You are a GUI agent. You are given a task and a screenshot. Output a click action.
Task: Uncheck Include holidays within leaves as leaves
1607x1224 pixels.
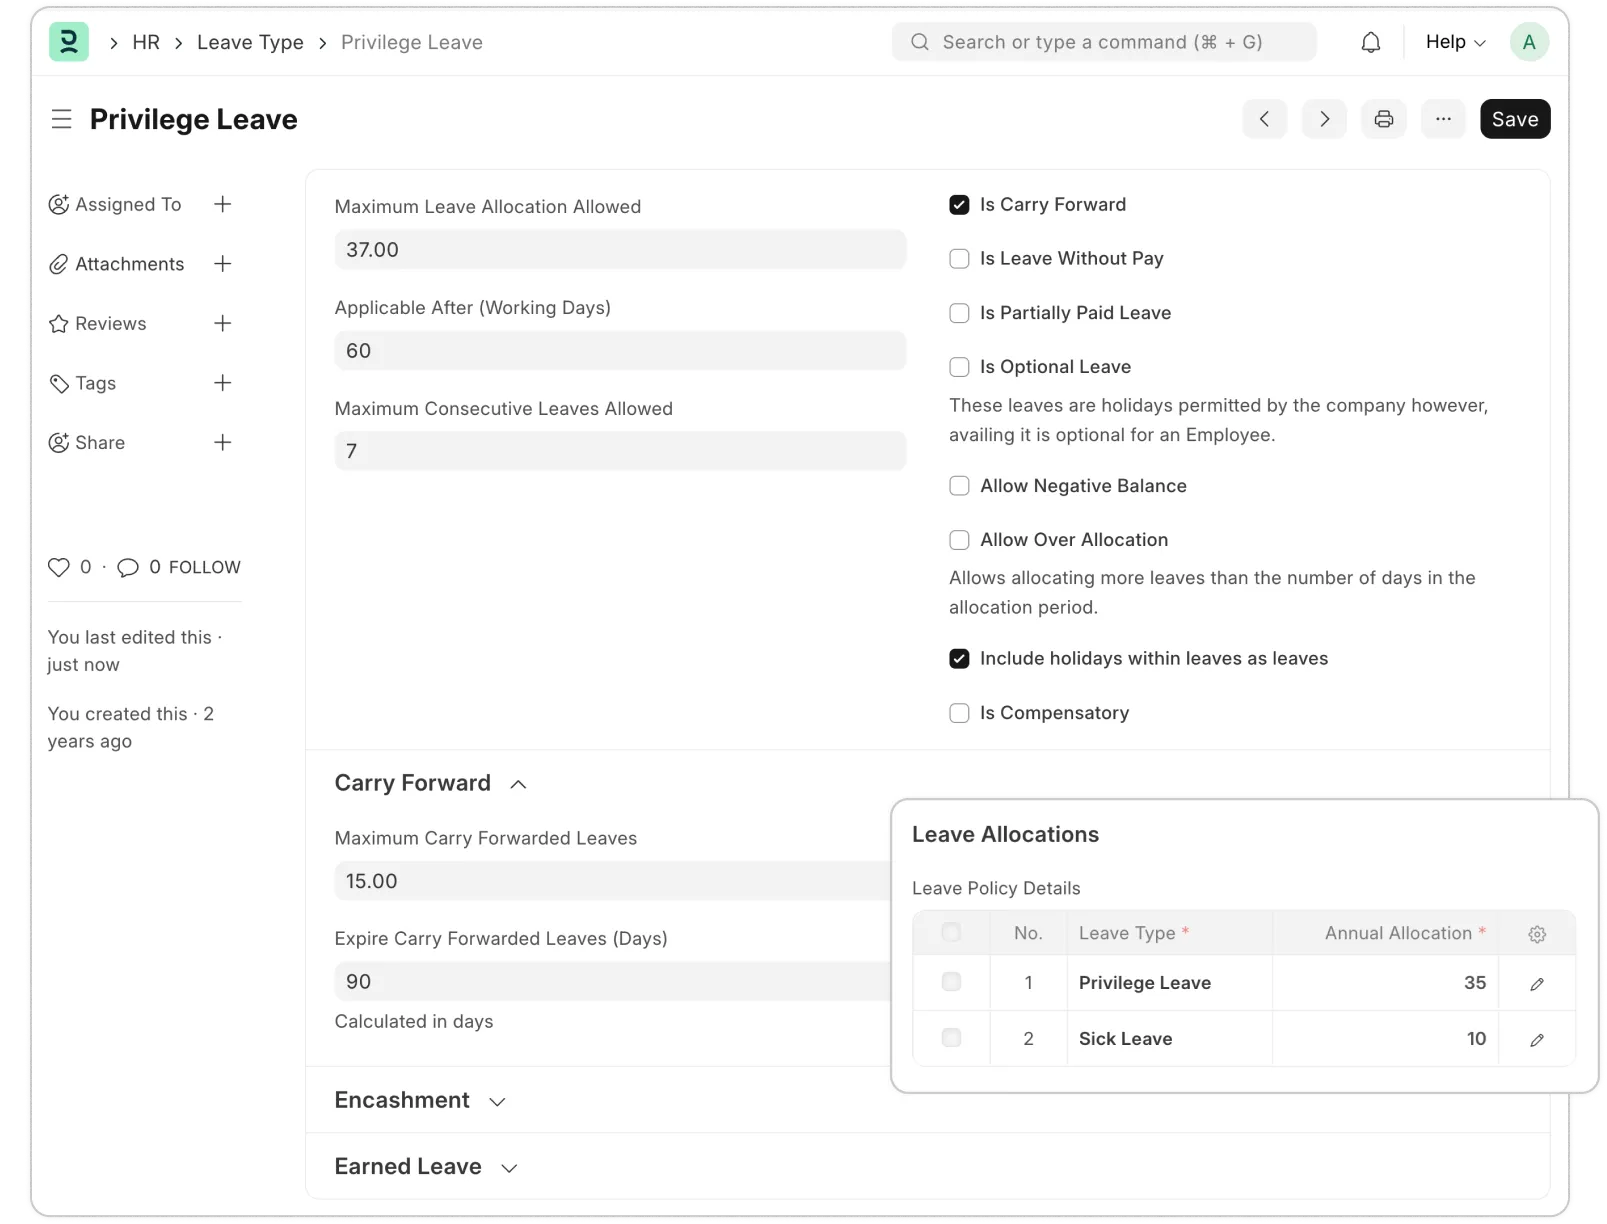[959, 659]
